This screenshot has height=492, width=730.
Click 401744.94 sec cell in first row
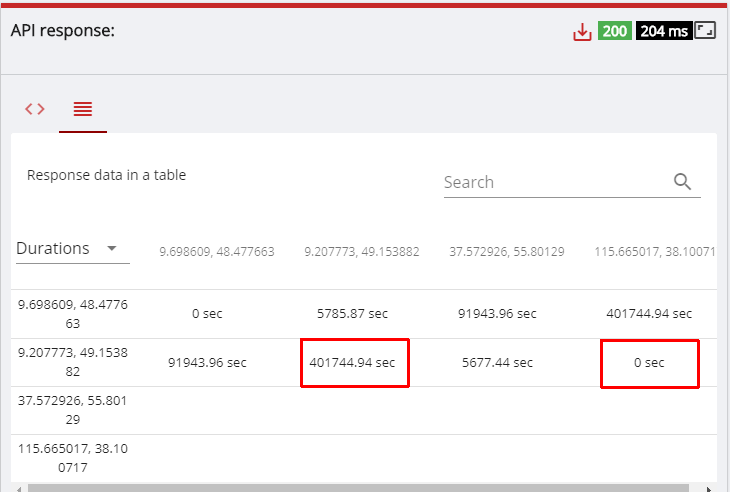[x=649, y=314]
